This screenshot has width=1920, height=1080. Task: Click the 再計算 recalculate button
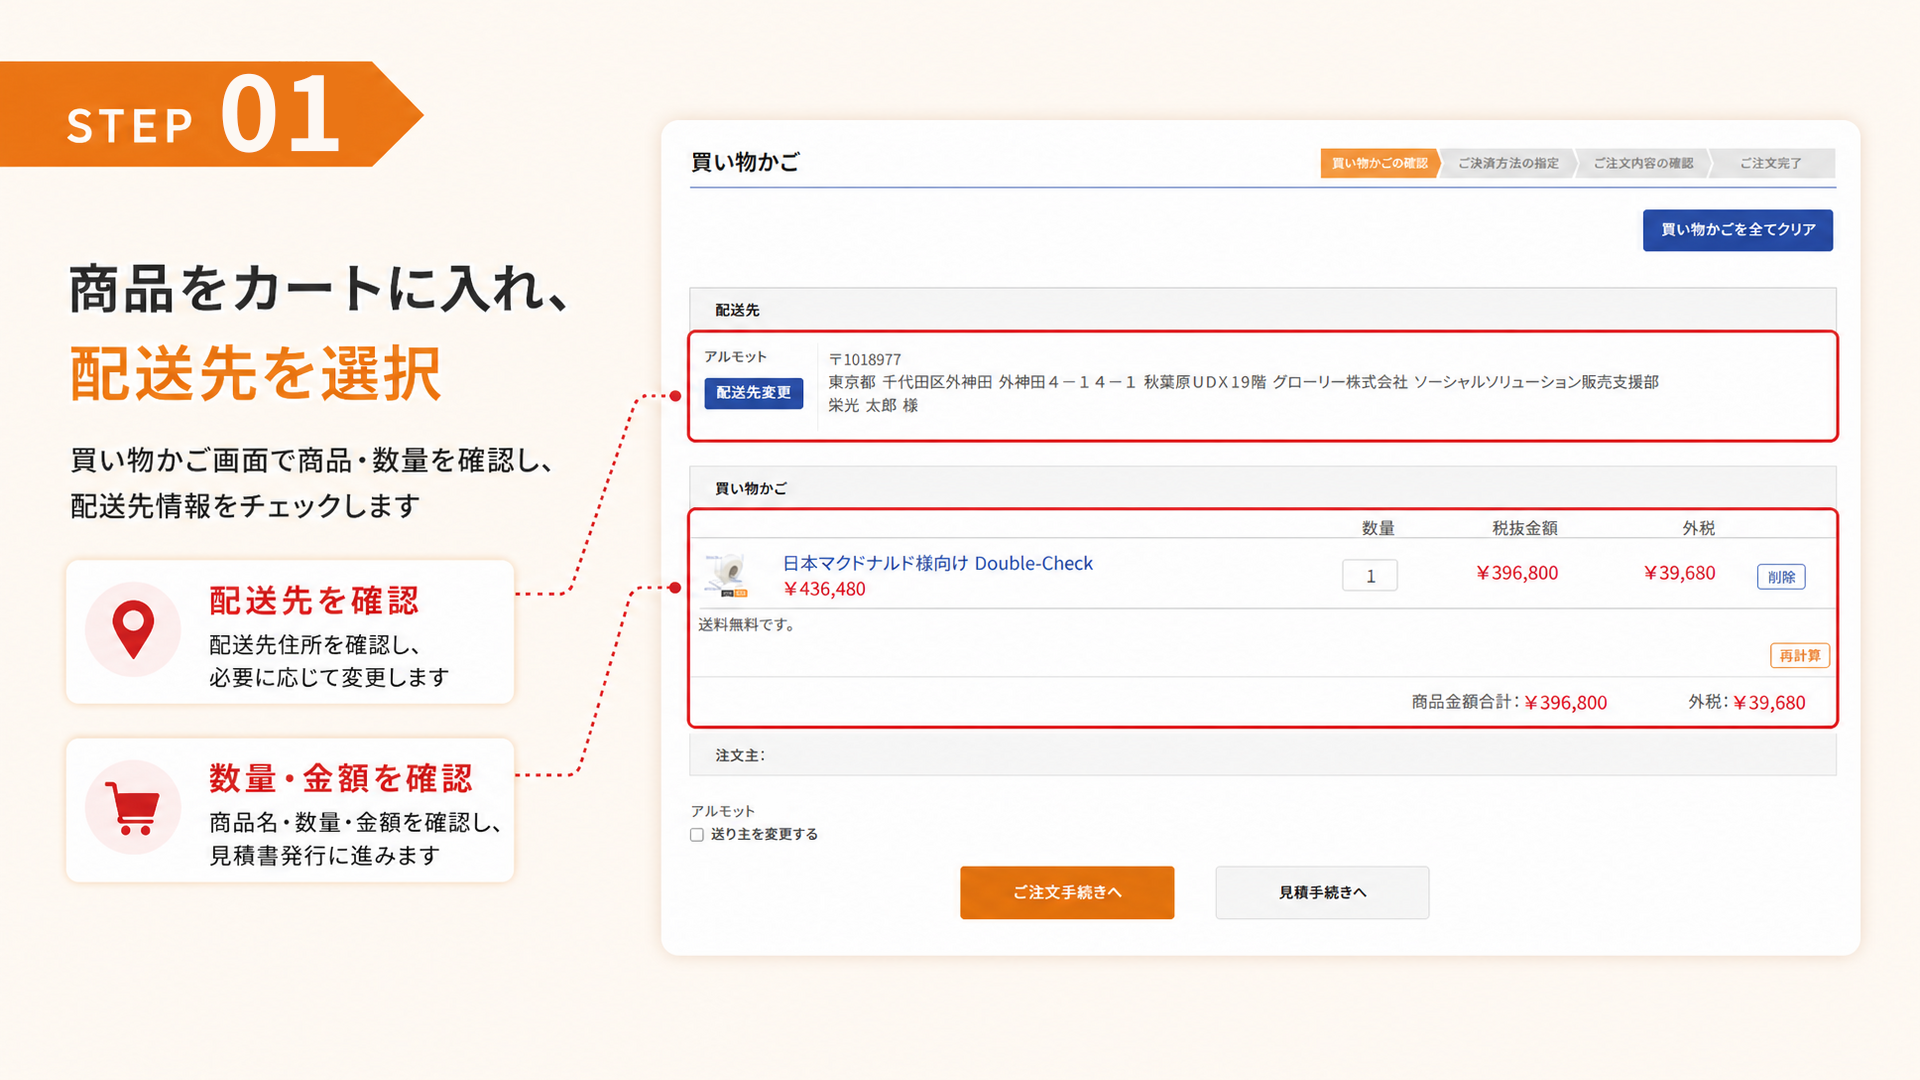pos(1800,656)
